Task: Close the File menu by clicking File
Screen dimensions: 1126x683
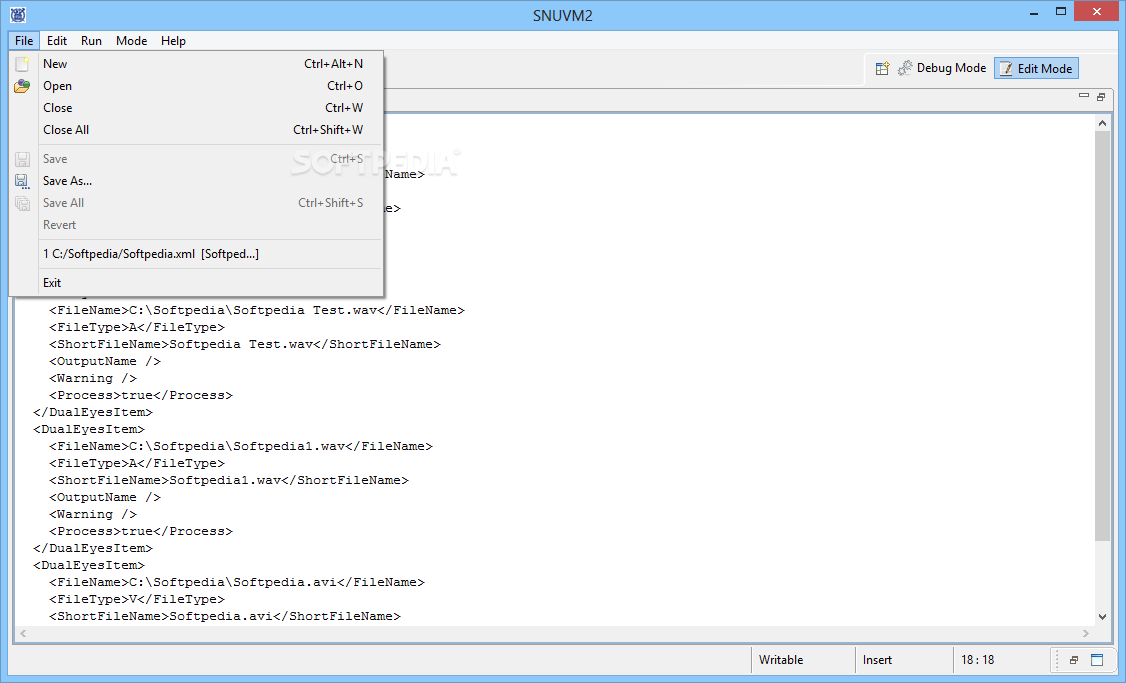Action: point(24,41)
